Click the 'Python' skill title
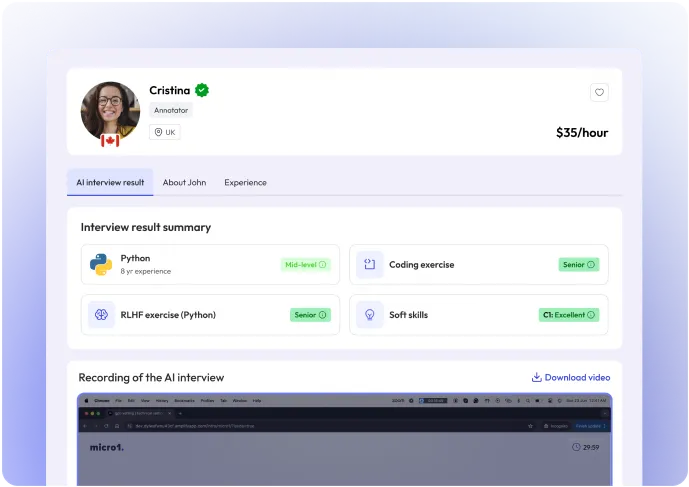 pyautogui.click(x=135, y=258)
